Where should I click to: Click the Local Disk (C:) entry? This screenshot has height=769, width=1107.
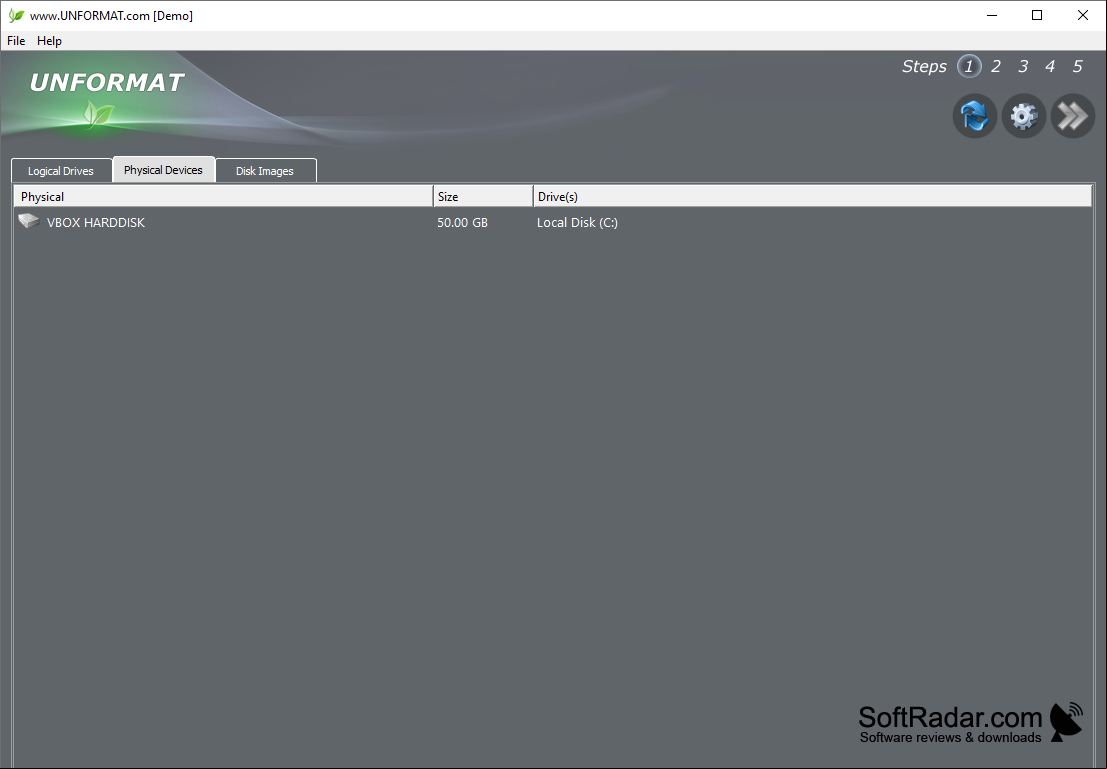(x=578, y=222)
